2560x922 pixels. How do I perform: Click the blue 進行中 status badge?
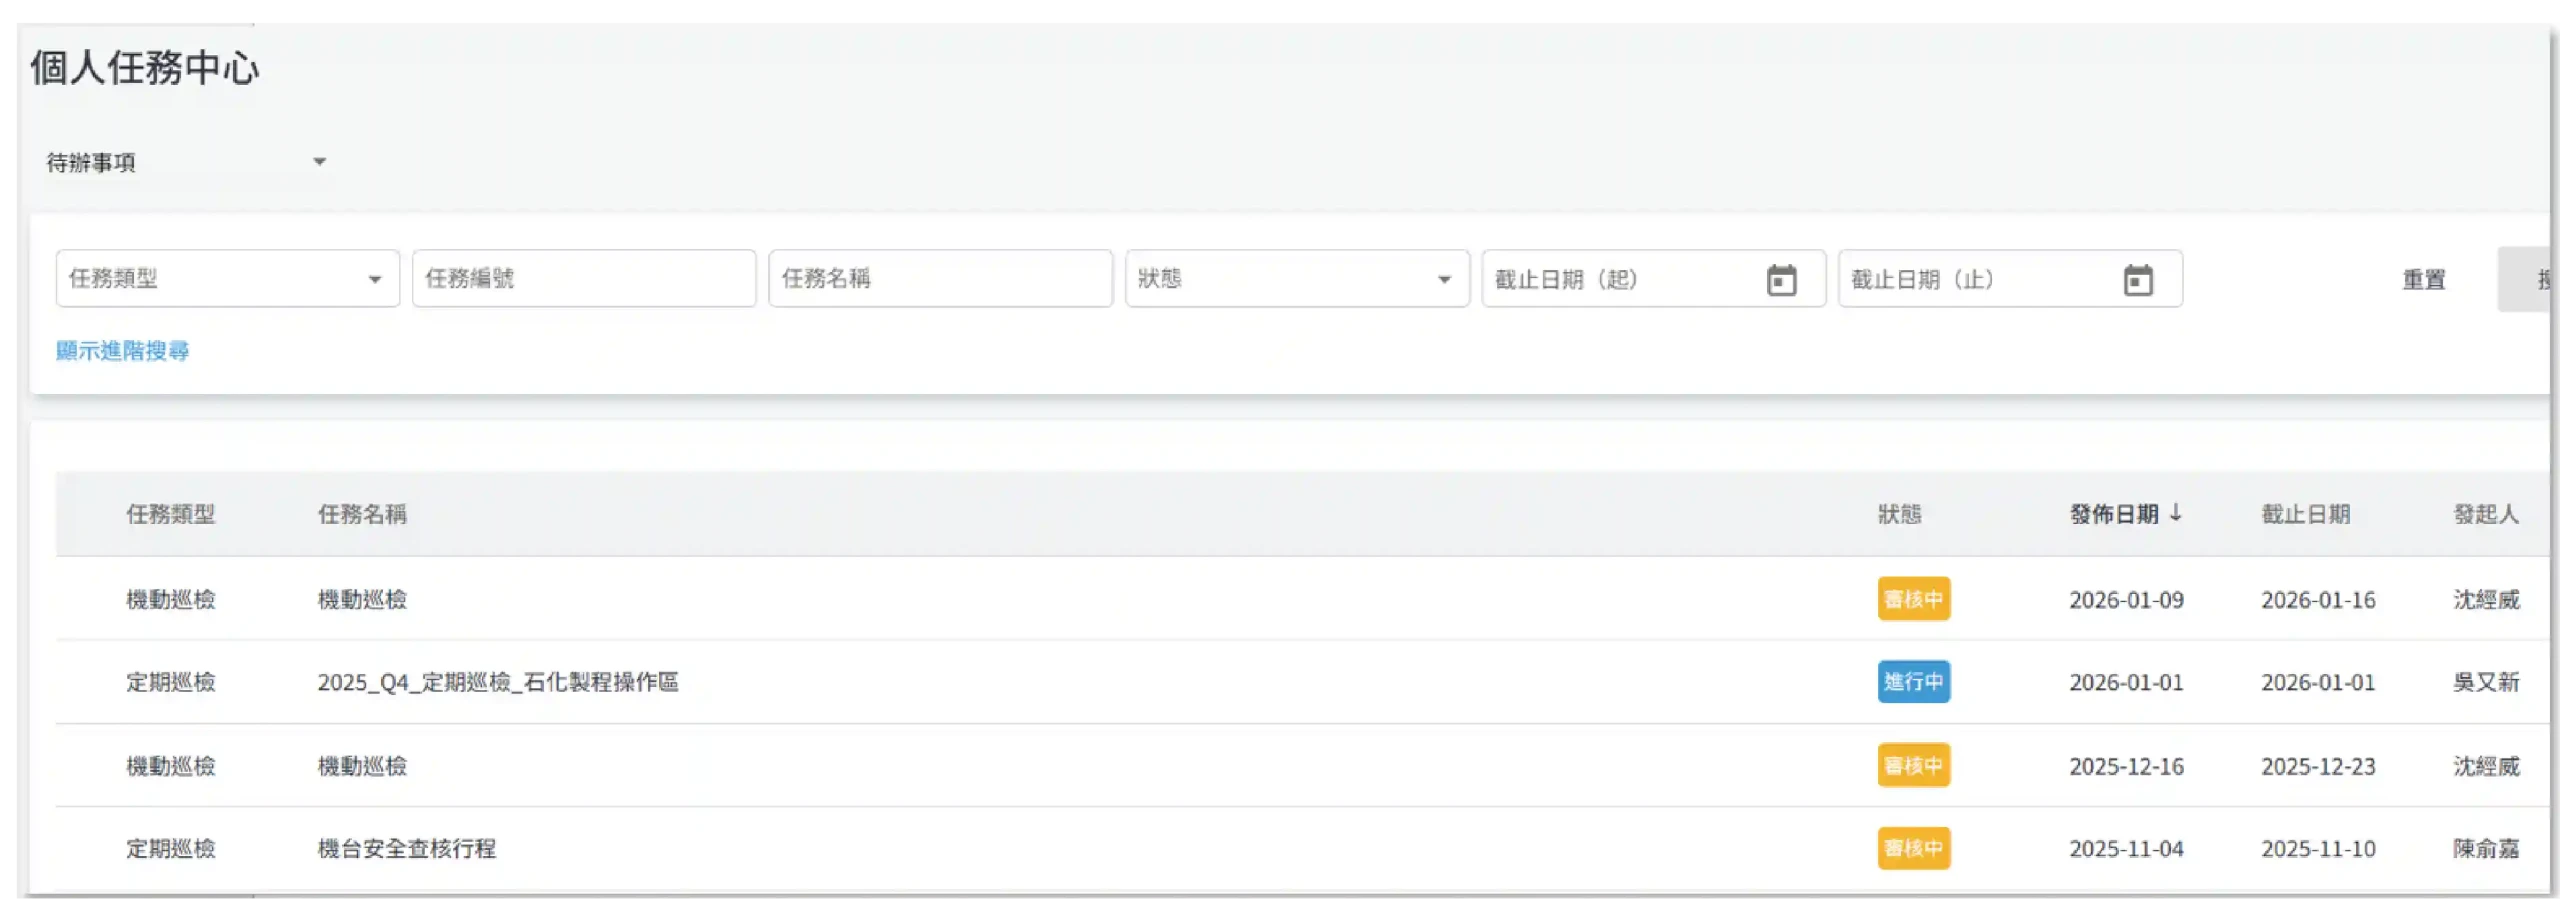click(1913, 682)
